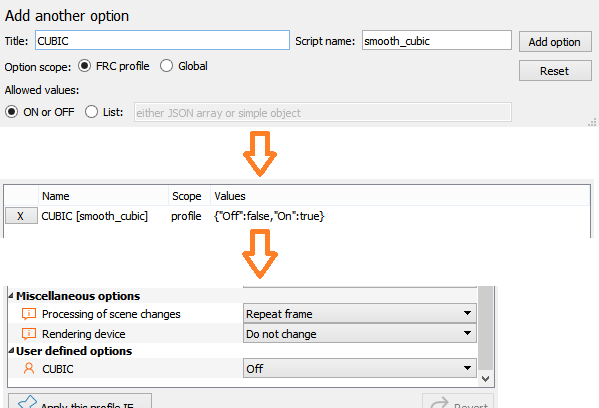The width and height of the screenshot is (599, 408).
Task: Click the Revert arrow icon
Action: pyautogui.click(x=439, y=403)
